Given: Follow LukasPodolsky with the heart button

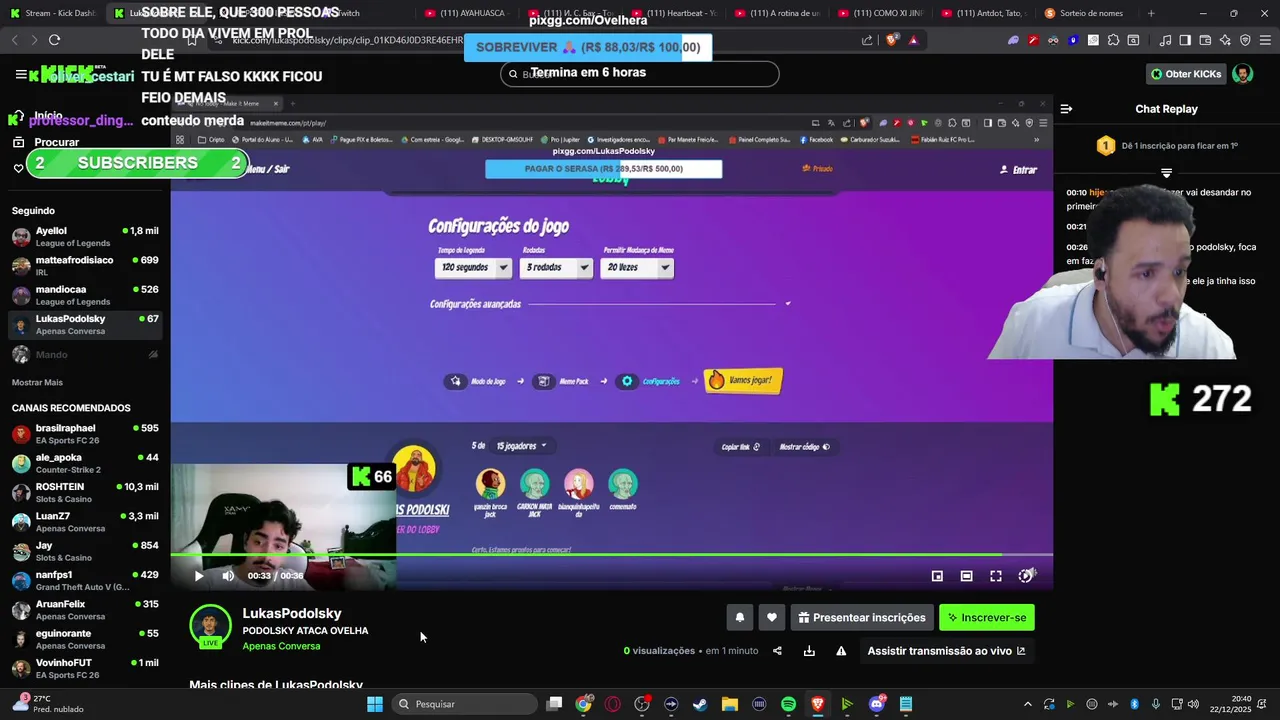Looking at the screenshot, I should (x=771, y=618).
